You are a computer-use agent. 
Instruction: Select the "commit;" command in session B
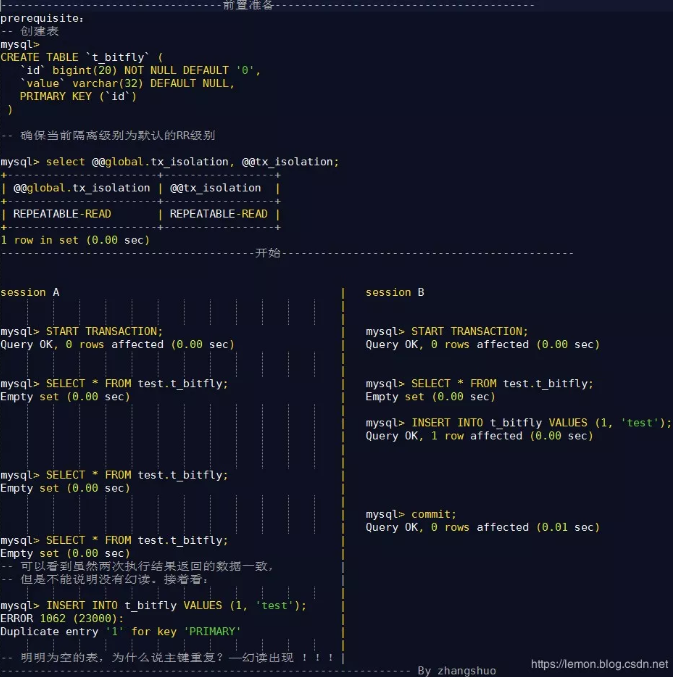pos(433,514)
